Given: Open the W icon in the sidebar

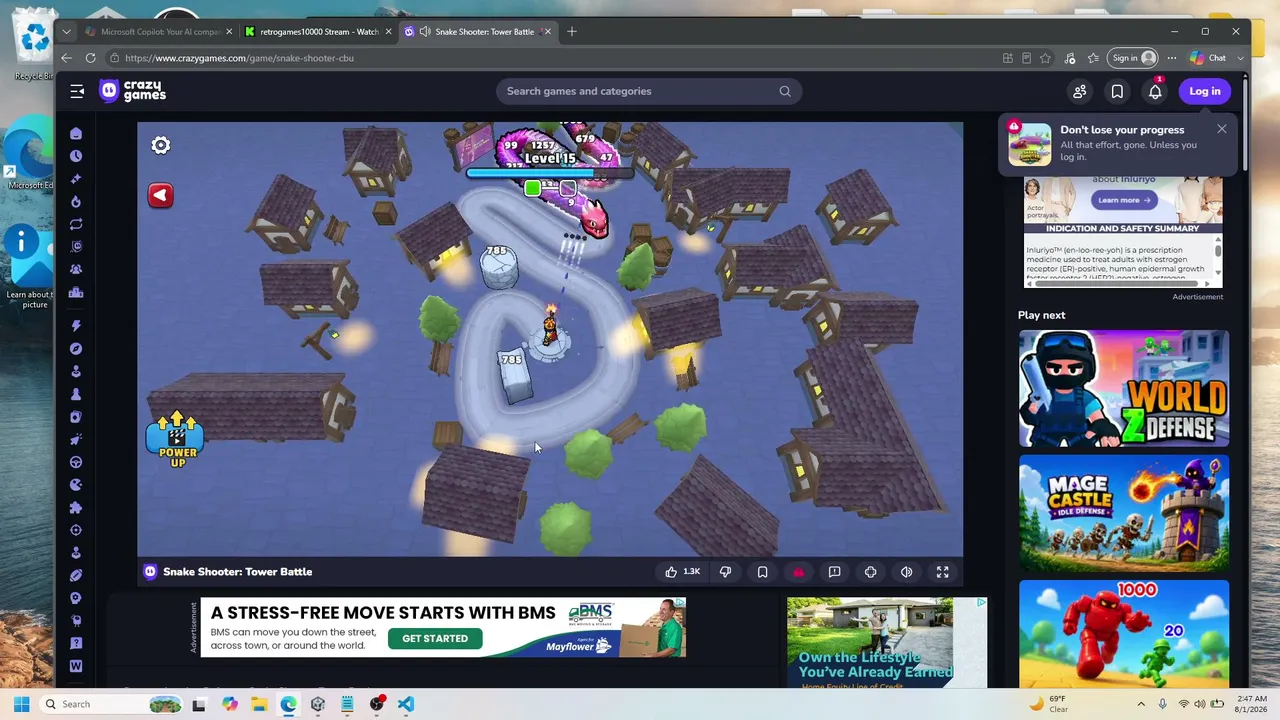Looking at the screenshot, I should tap(76, 666).
